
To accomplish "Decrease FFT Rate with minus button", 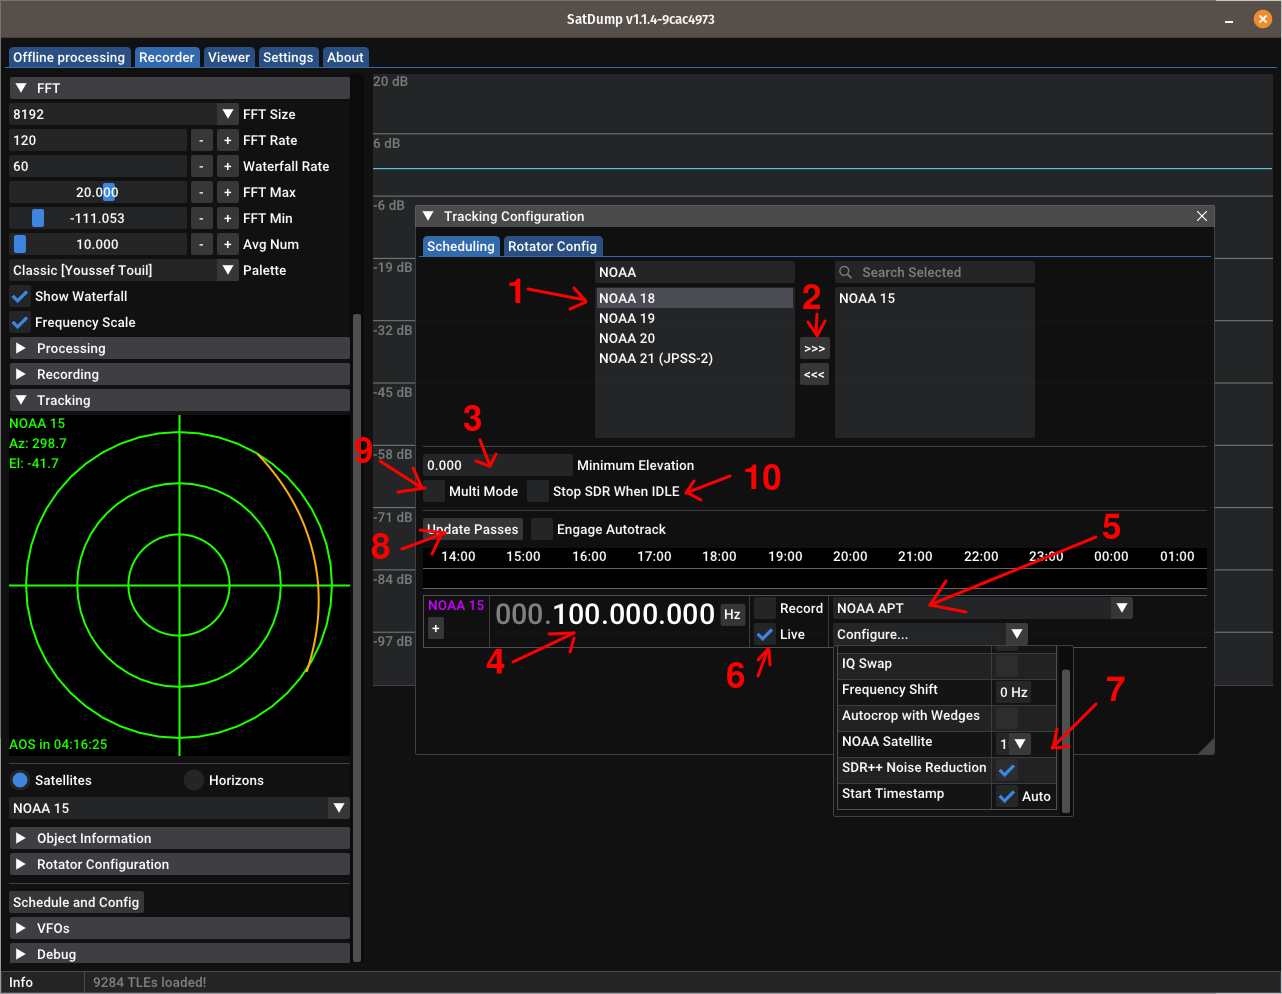I will (201, 140).
